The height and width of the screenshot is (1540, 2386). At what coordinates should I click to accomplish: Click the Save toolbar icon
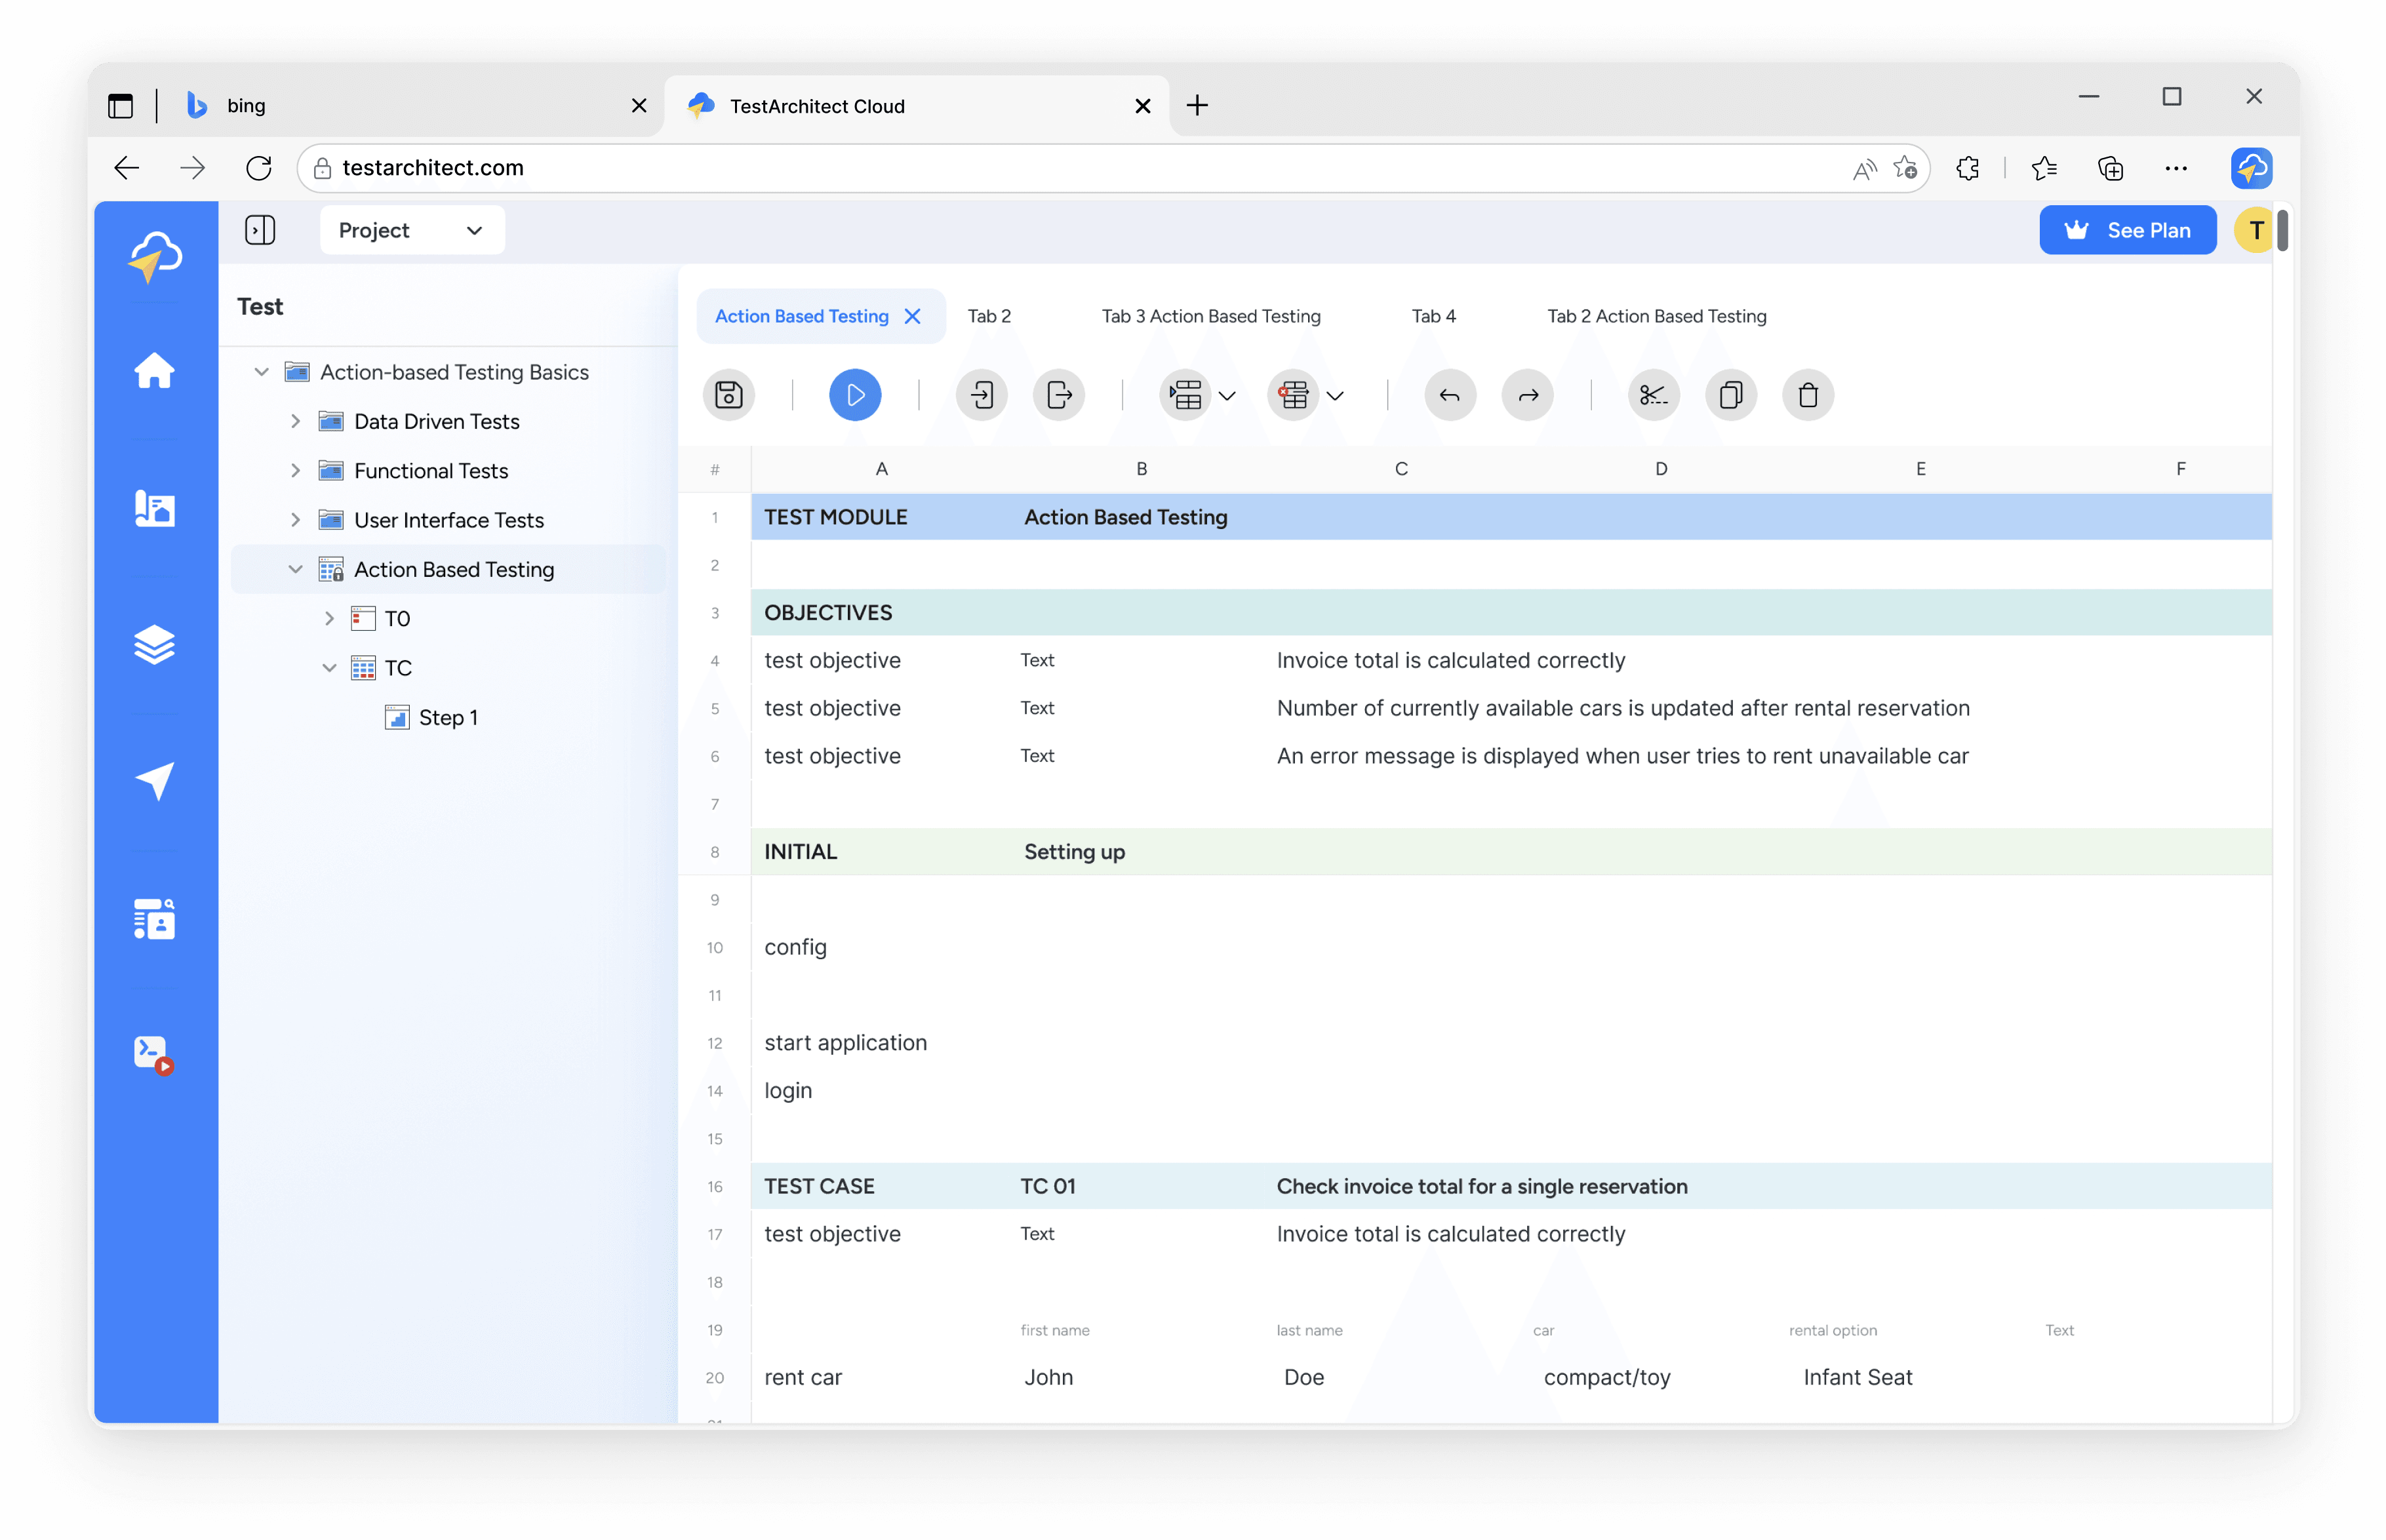(x=728, y=395)
